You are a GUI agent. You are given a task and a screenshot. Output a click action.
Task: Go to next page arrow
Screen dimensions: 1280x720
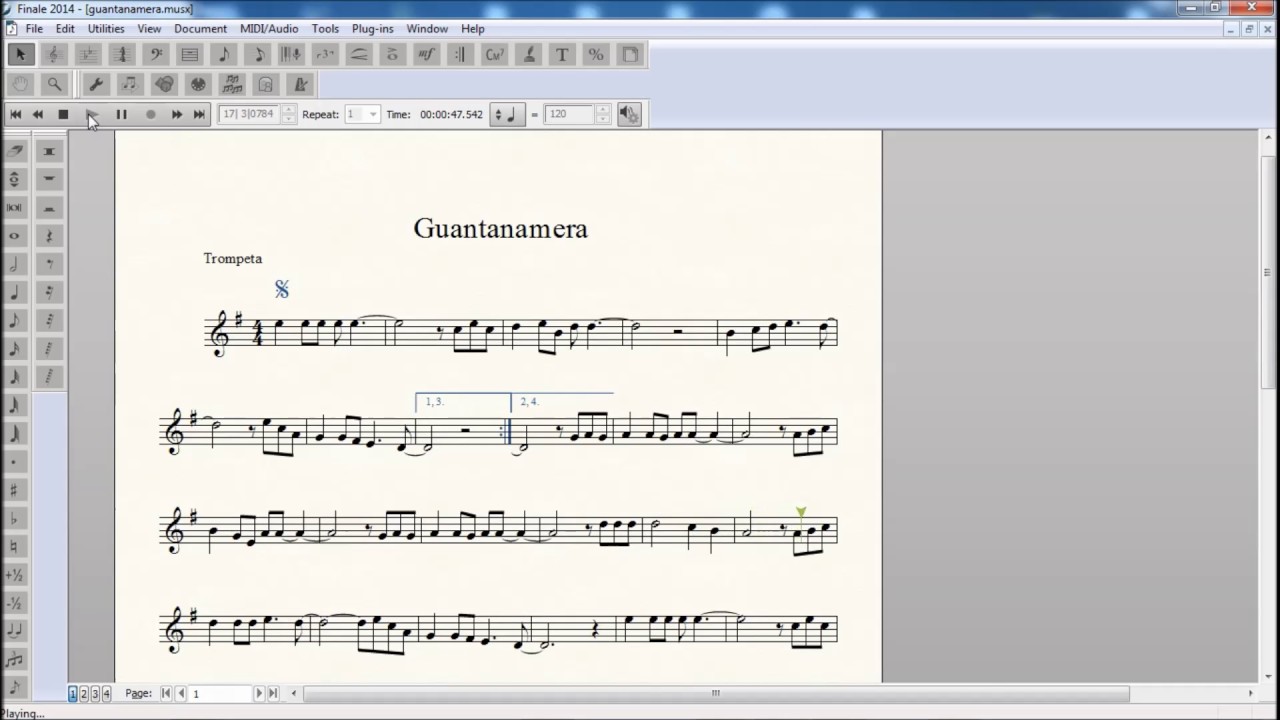(259, 693)
